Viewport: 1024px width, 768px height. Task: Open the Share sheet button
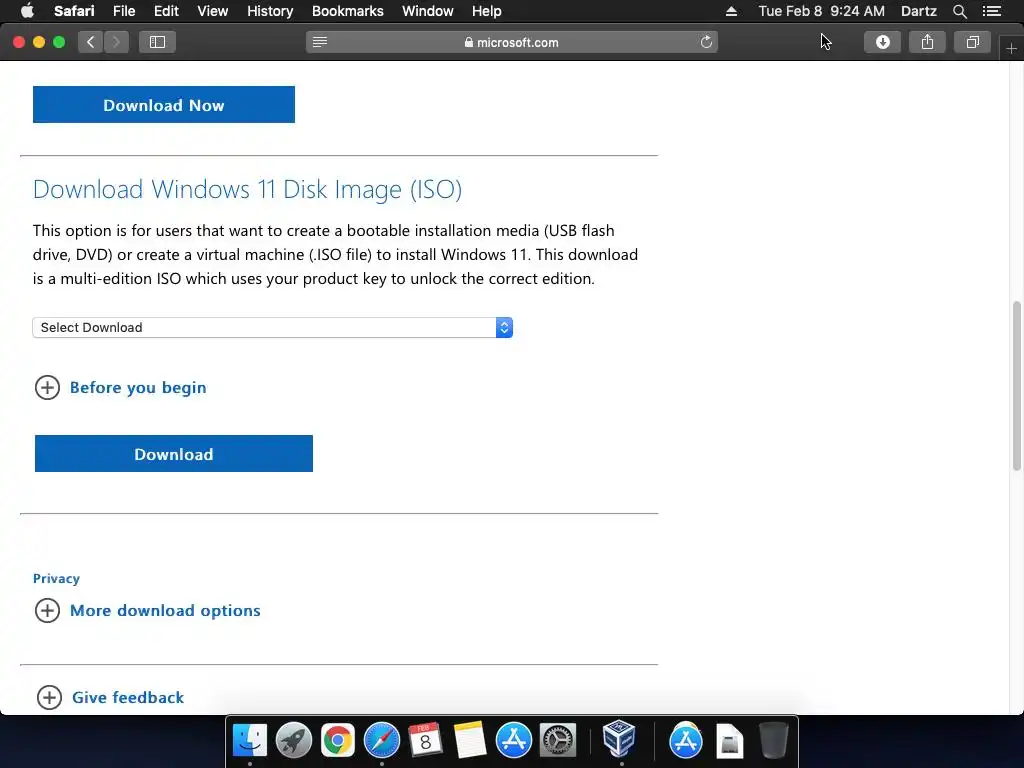(927, 42)
